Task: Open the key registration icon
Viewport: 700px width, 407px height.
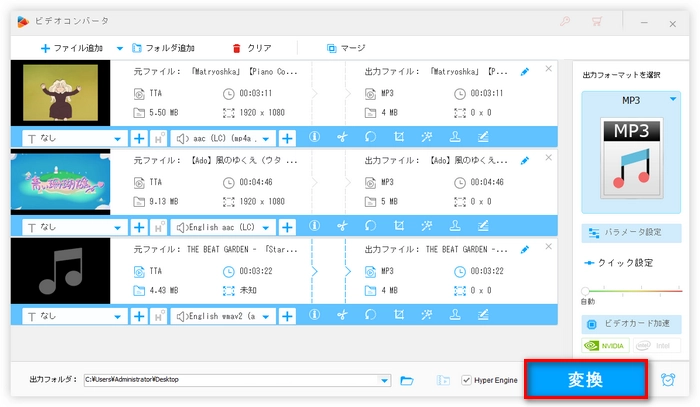Action: pos(565,21)
